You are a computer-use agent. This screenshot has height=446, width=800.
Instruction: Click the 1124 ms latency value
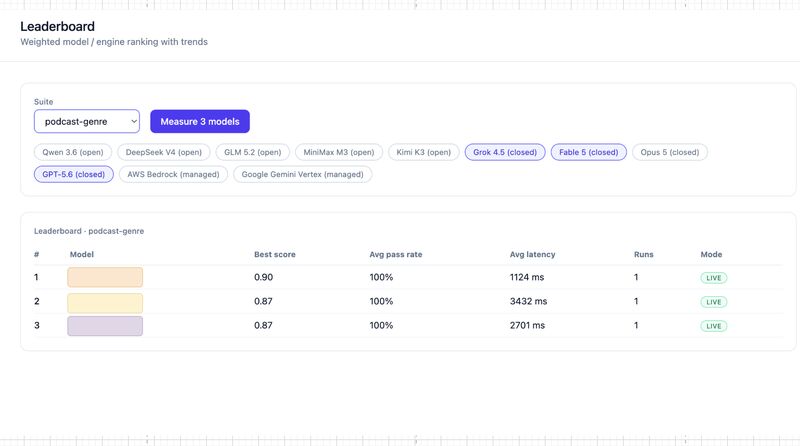(x=527, y=277)
